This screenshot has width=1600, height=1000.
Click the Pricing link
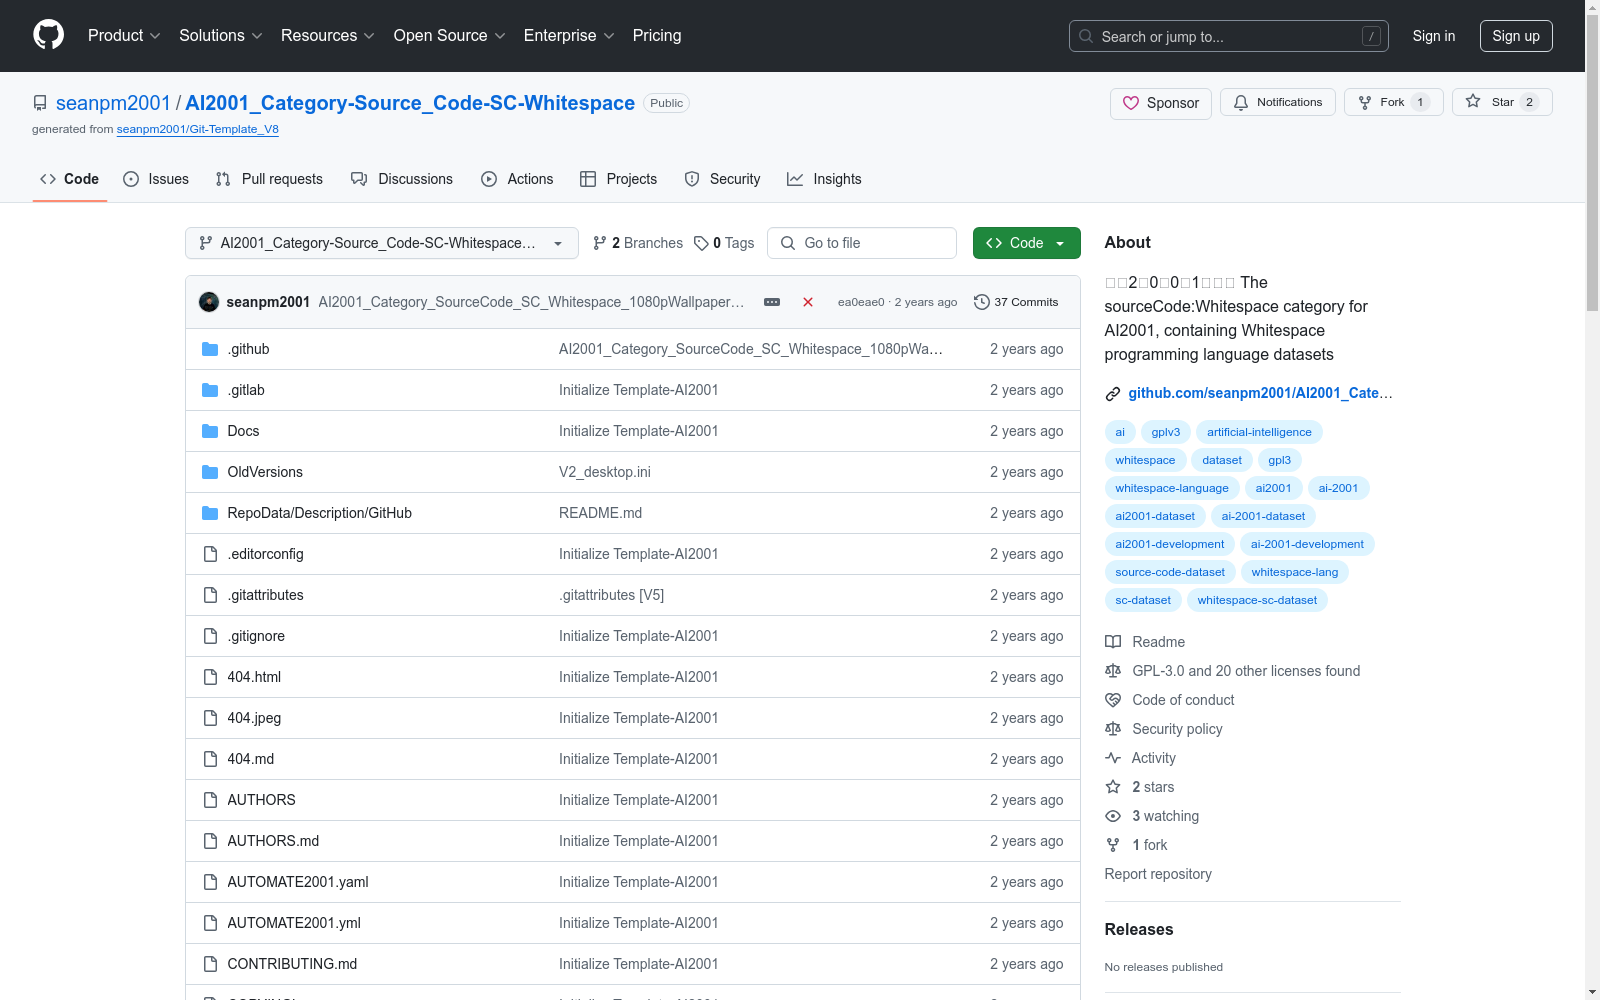[x=657, y=35]
